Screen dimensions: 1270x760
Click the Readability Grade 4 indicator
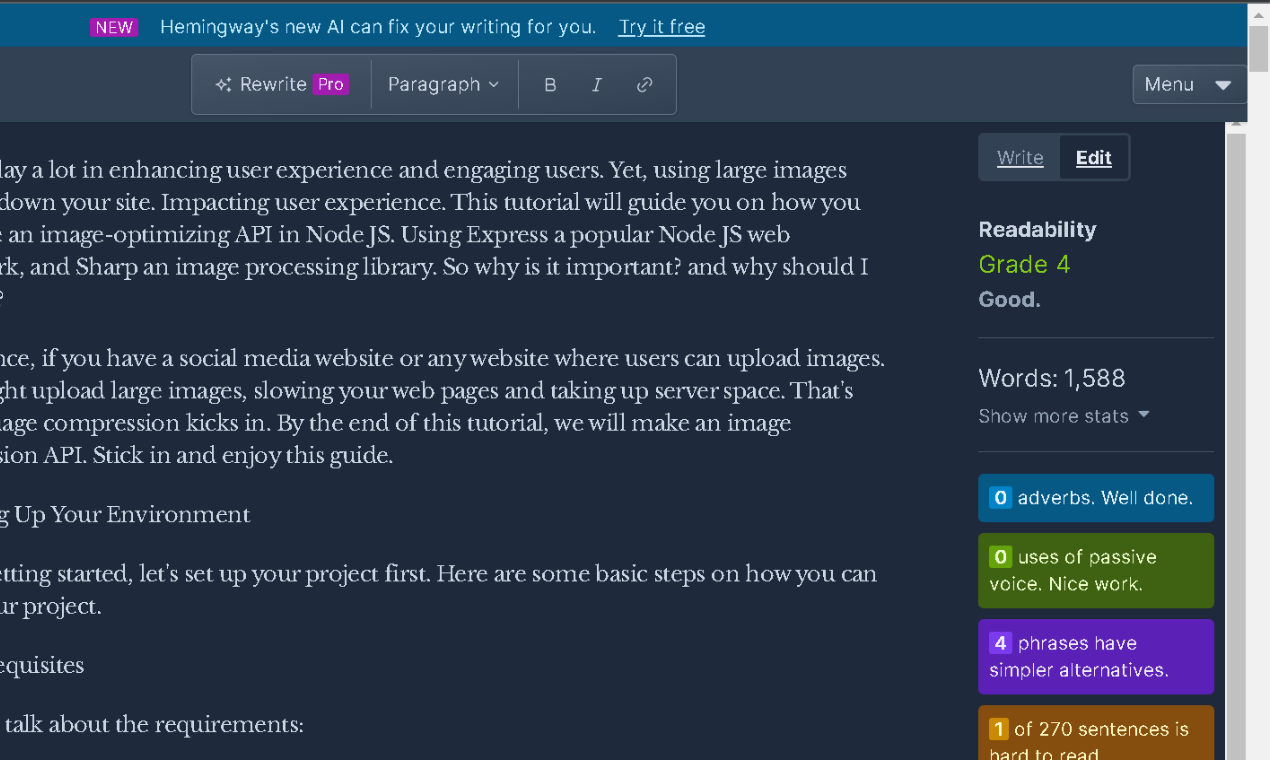click(x=1024, y=264)
